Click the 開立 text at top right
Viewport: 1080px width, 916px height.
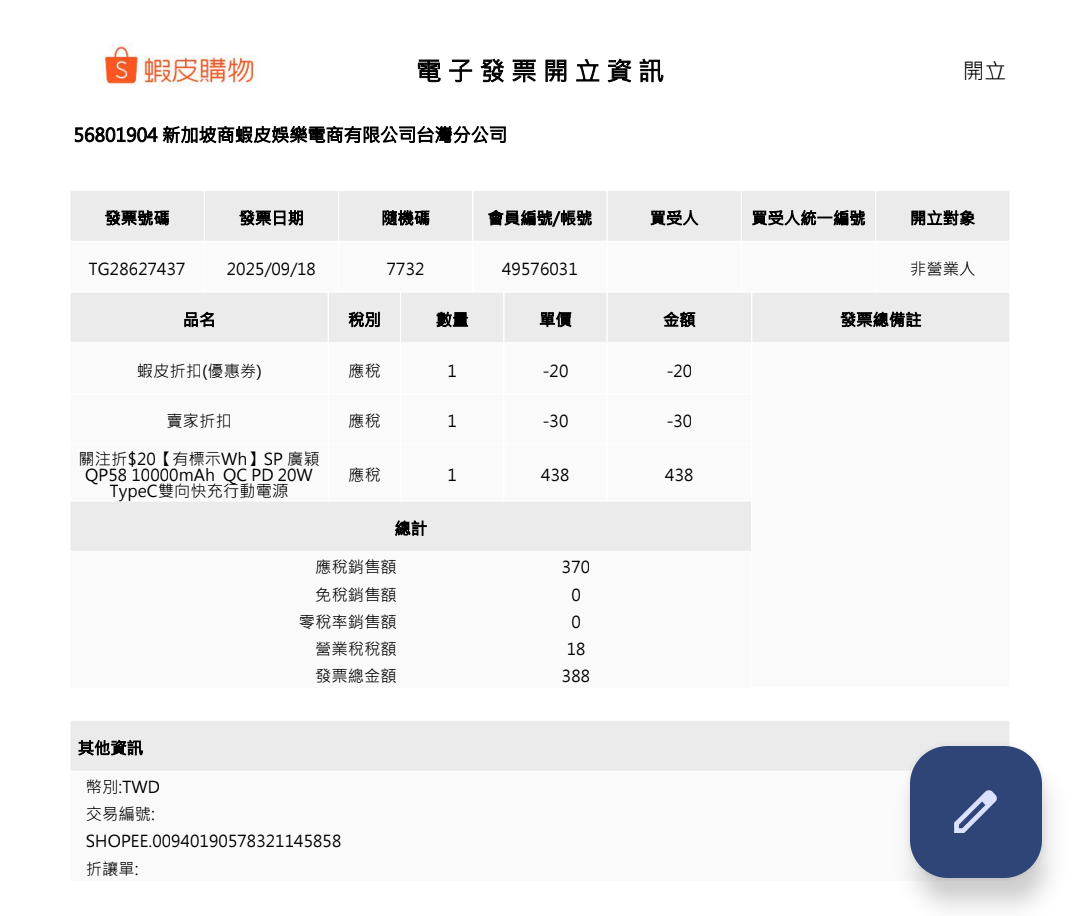coord(984,71)
